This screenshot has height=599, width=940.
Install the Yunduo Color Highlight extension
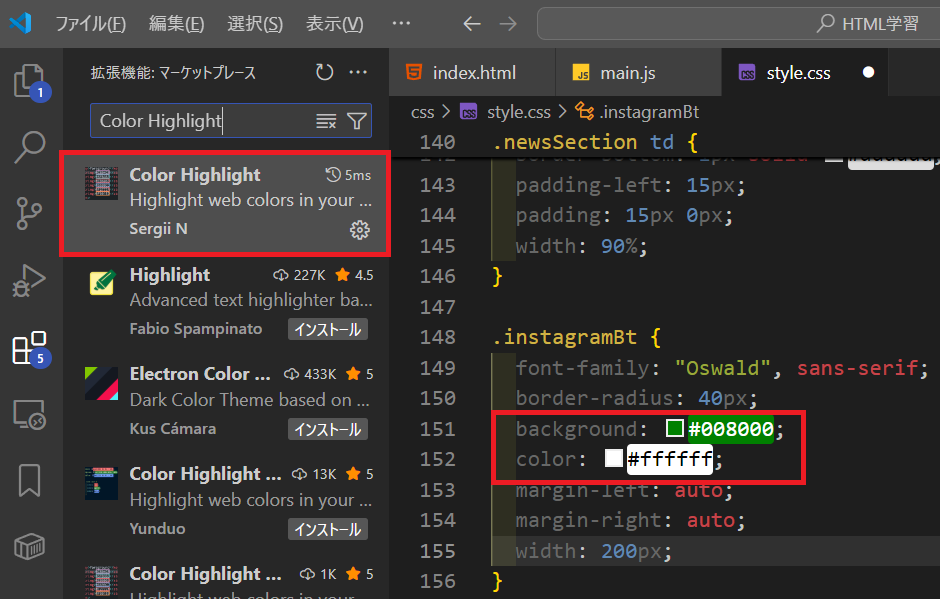click(328, 529)
